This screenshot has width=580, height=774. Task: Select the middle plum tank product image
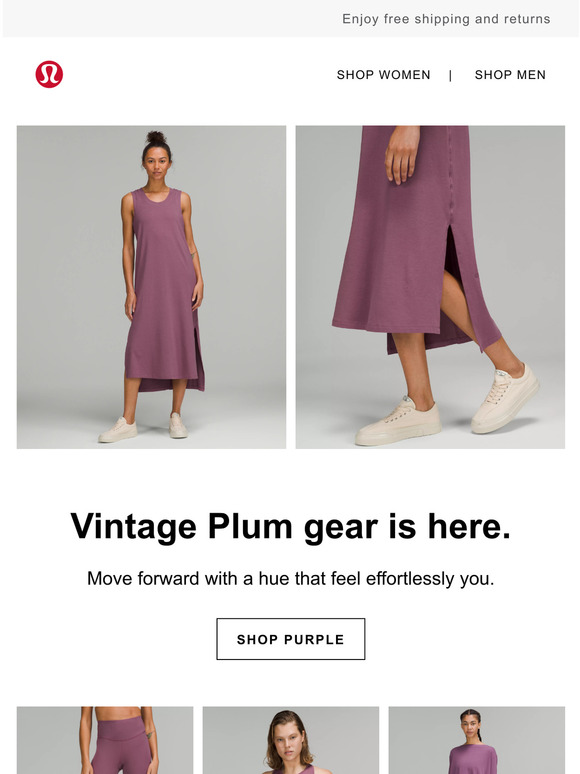(x=291, y=740)
